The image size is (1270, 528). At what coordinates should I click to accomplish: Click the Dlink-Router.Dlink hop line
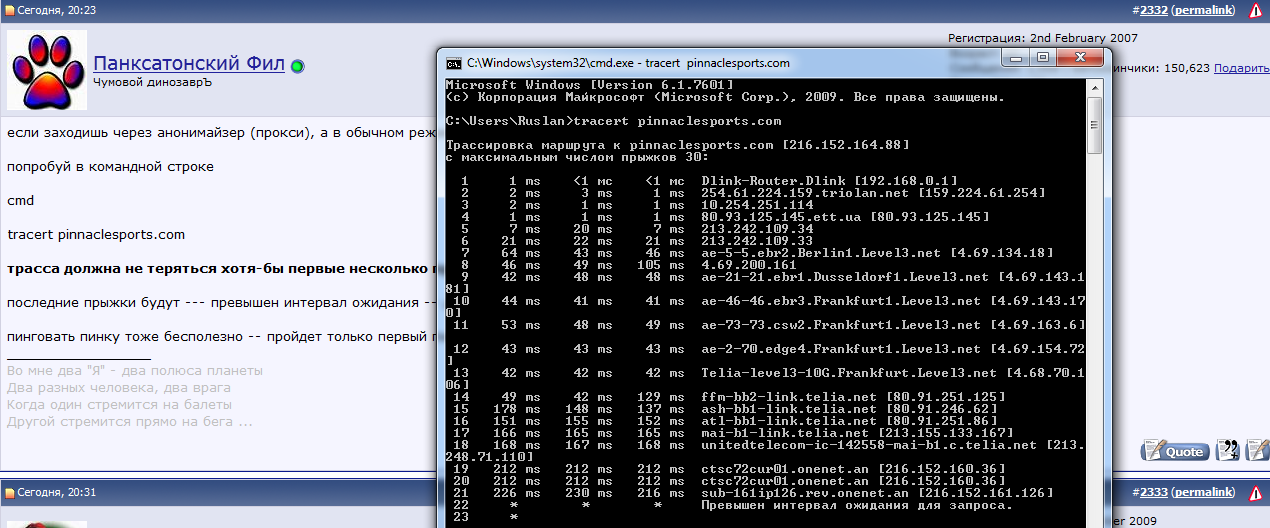[708, 180]
